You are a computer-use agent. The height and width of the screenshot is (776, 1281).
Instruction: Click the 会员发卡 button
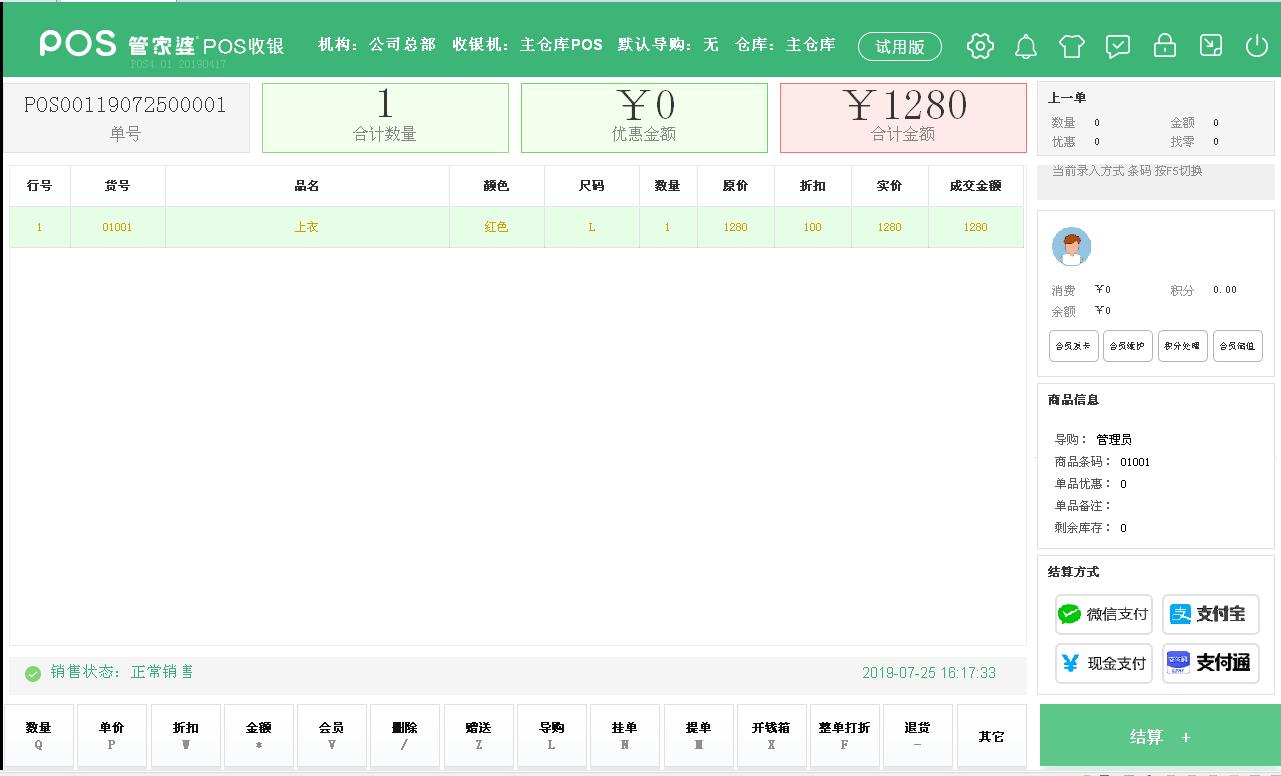1073,346
